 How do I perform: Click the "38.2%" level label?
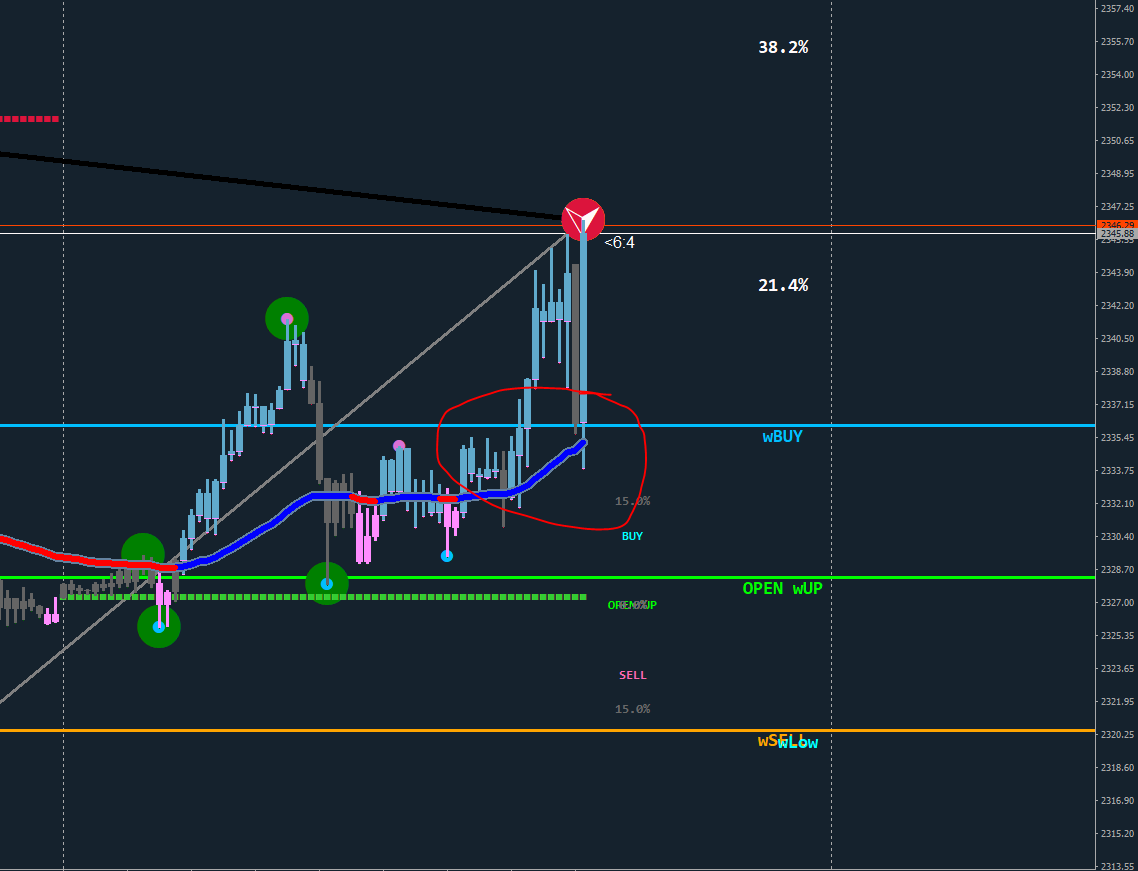click(x=783, y=47)
